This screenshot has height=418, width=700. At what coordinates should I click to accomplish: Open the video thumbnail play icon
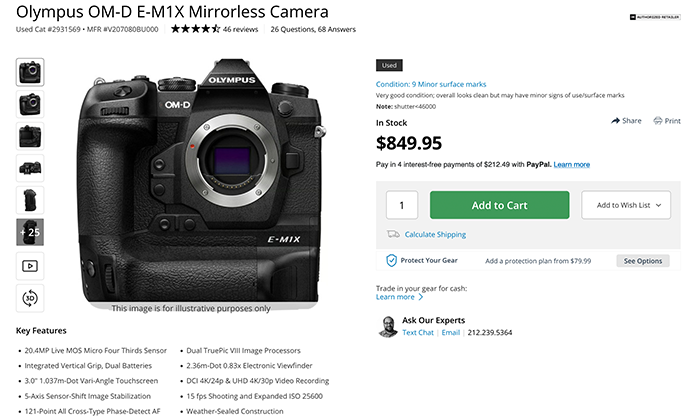[x=30, y=266]
